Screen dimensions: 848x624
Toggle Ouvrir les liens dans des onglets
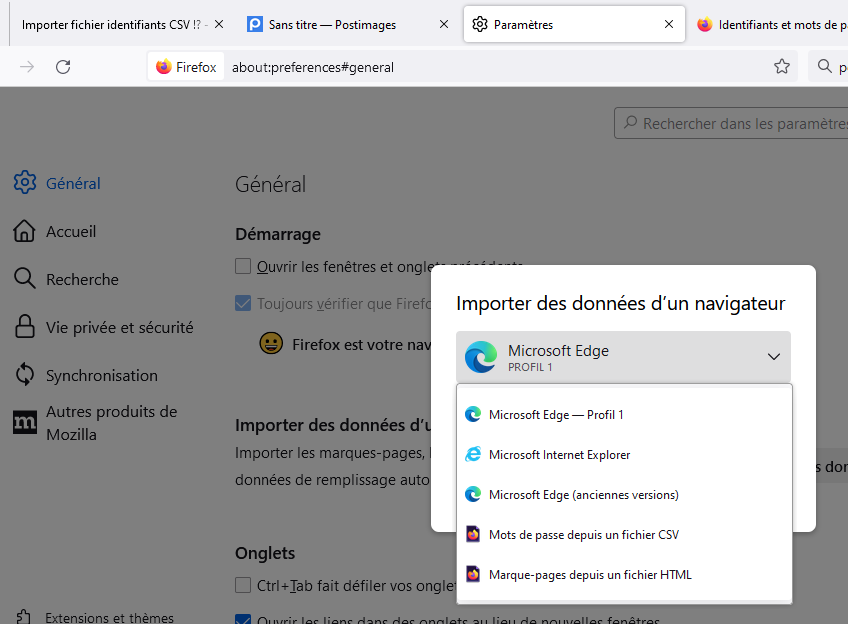pyautogui.click(x=243, y=619)
